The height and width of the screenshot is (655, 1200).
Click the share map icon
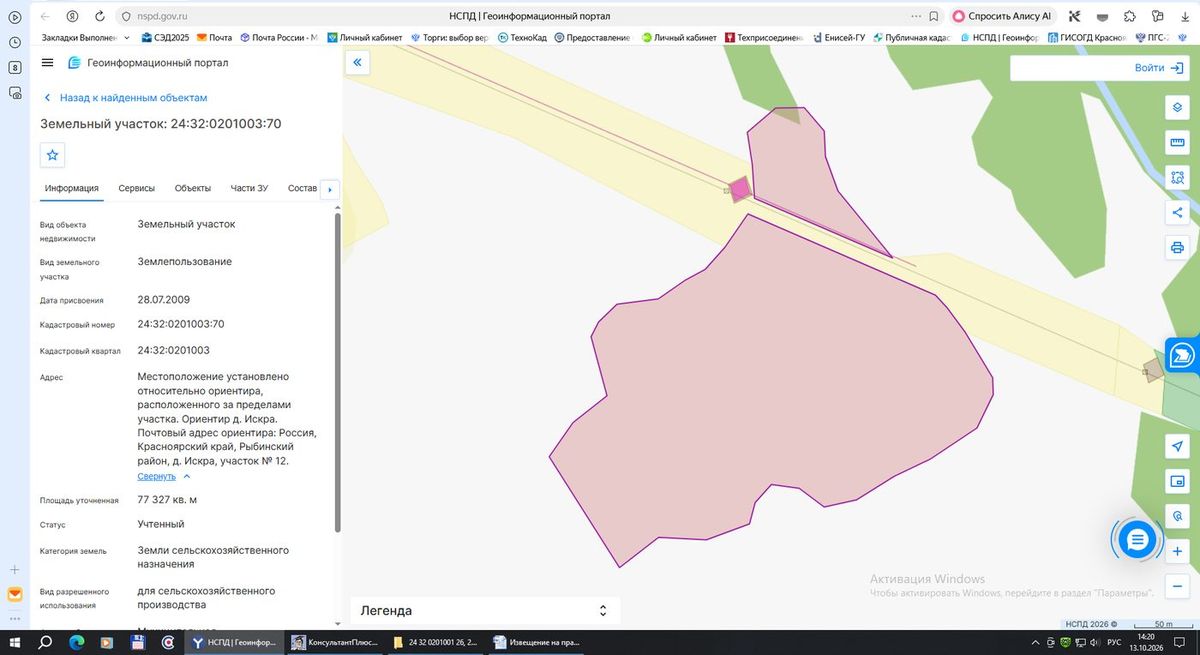[x=1177, y=213]
